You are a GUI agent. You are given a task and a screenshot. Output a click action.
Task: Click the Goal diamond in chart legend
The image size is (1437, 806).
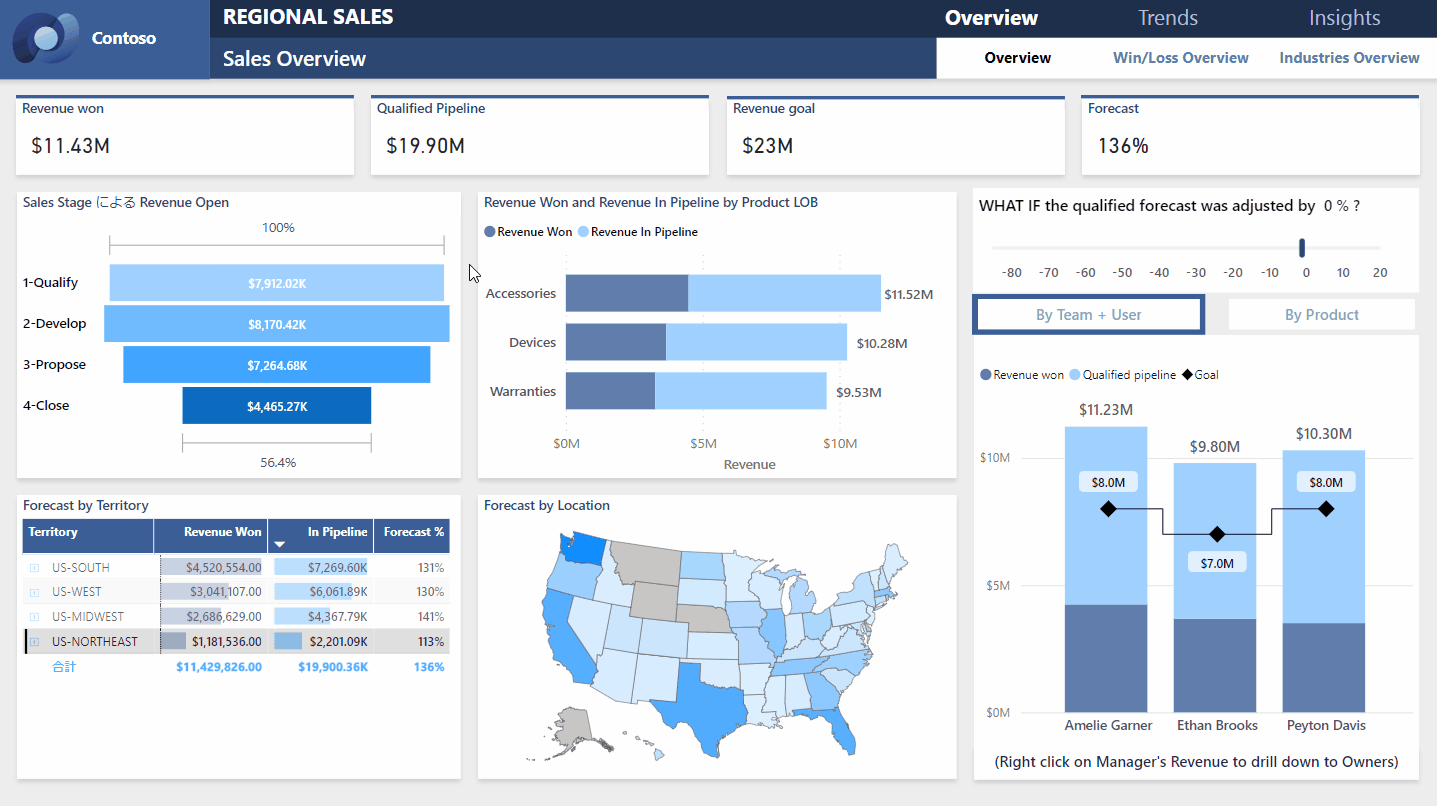(1187, 375)
